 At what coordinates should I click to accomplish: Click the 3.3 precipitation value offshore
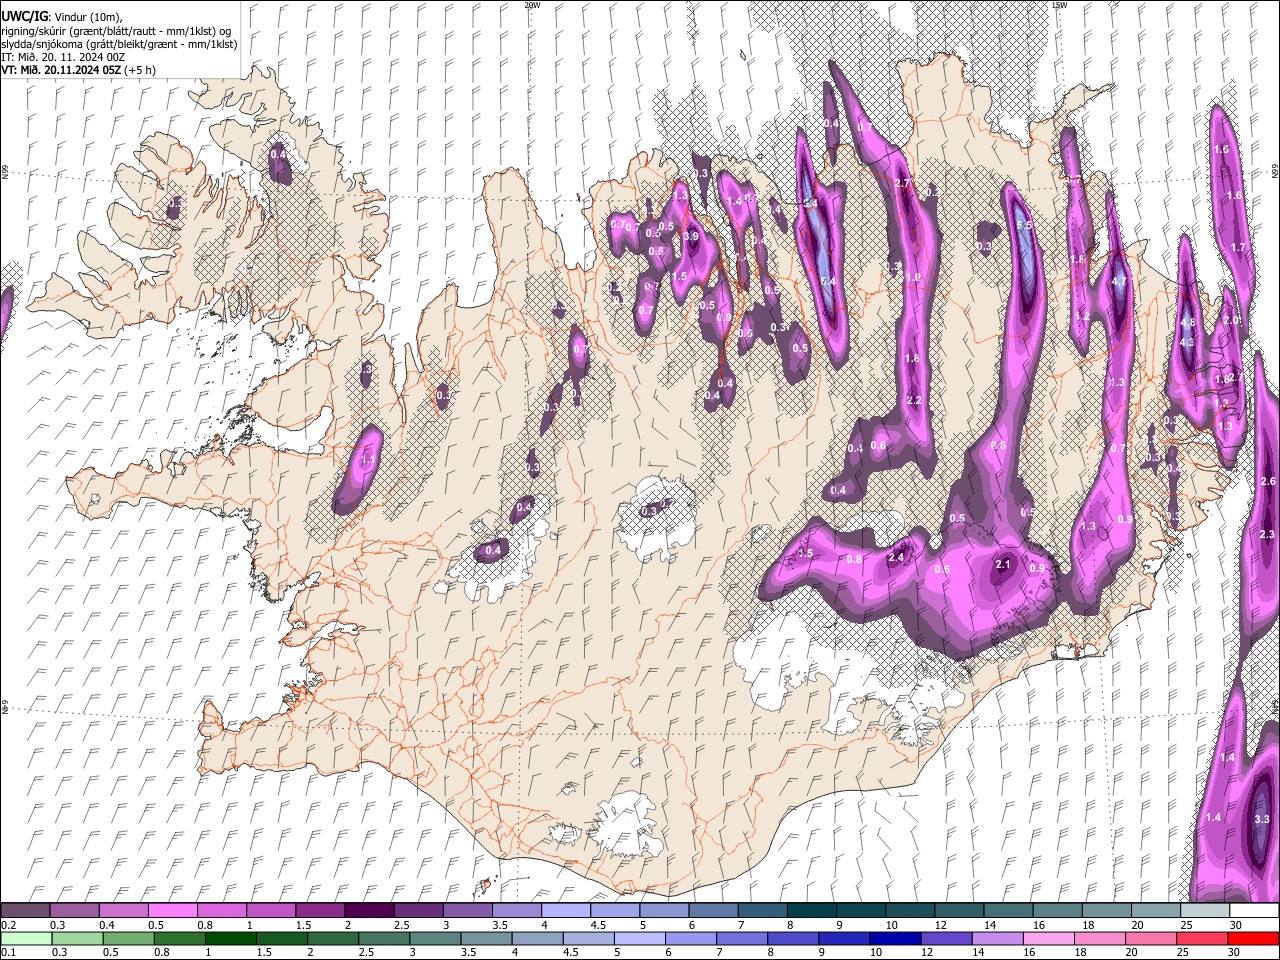pyautogui.click(x=1261, y=819)
